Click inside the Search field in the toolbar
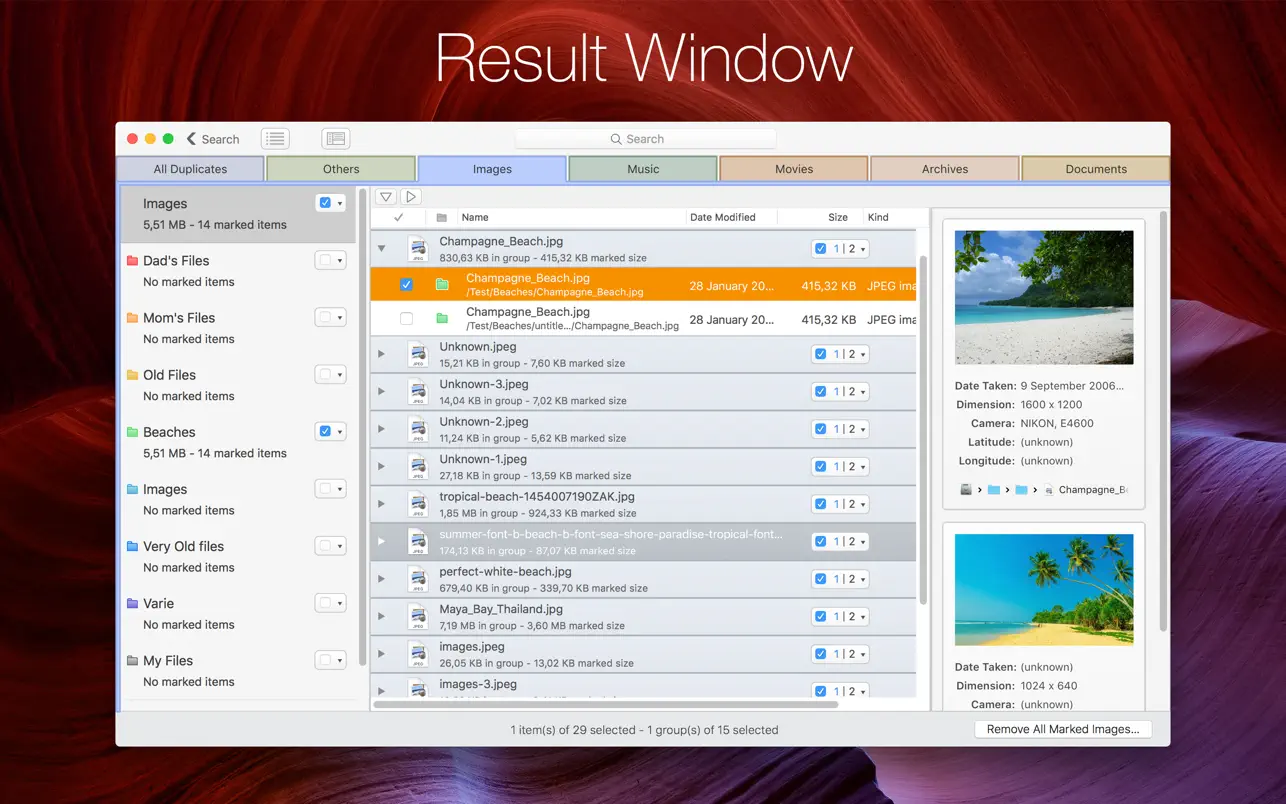This screenshot has width=1286, height=804. (x=645, y=139)
